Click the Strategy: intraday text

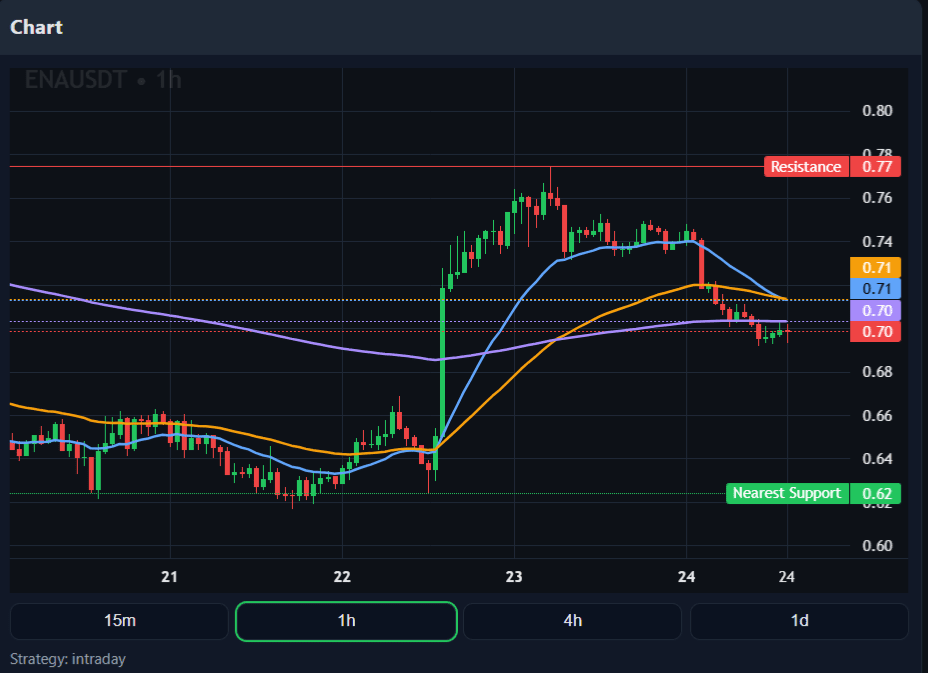pos(68,659)
